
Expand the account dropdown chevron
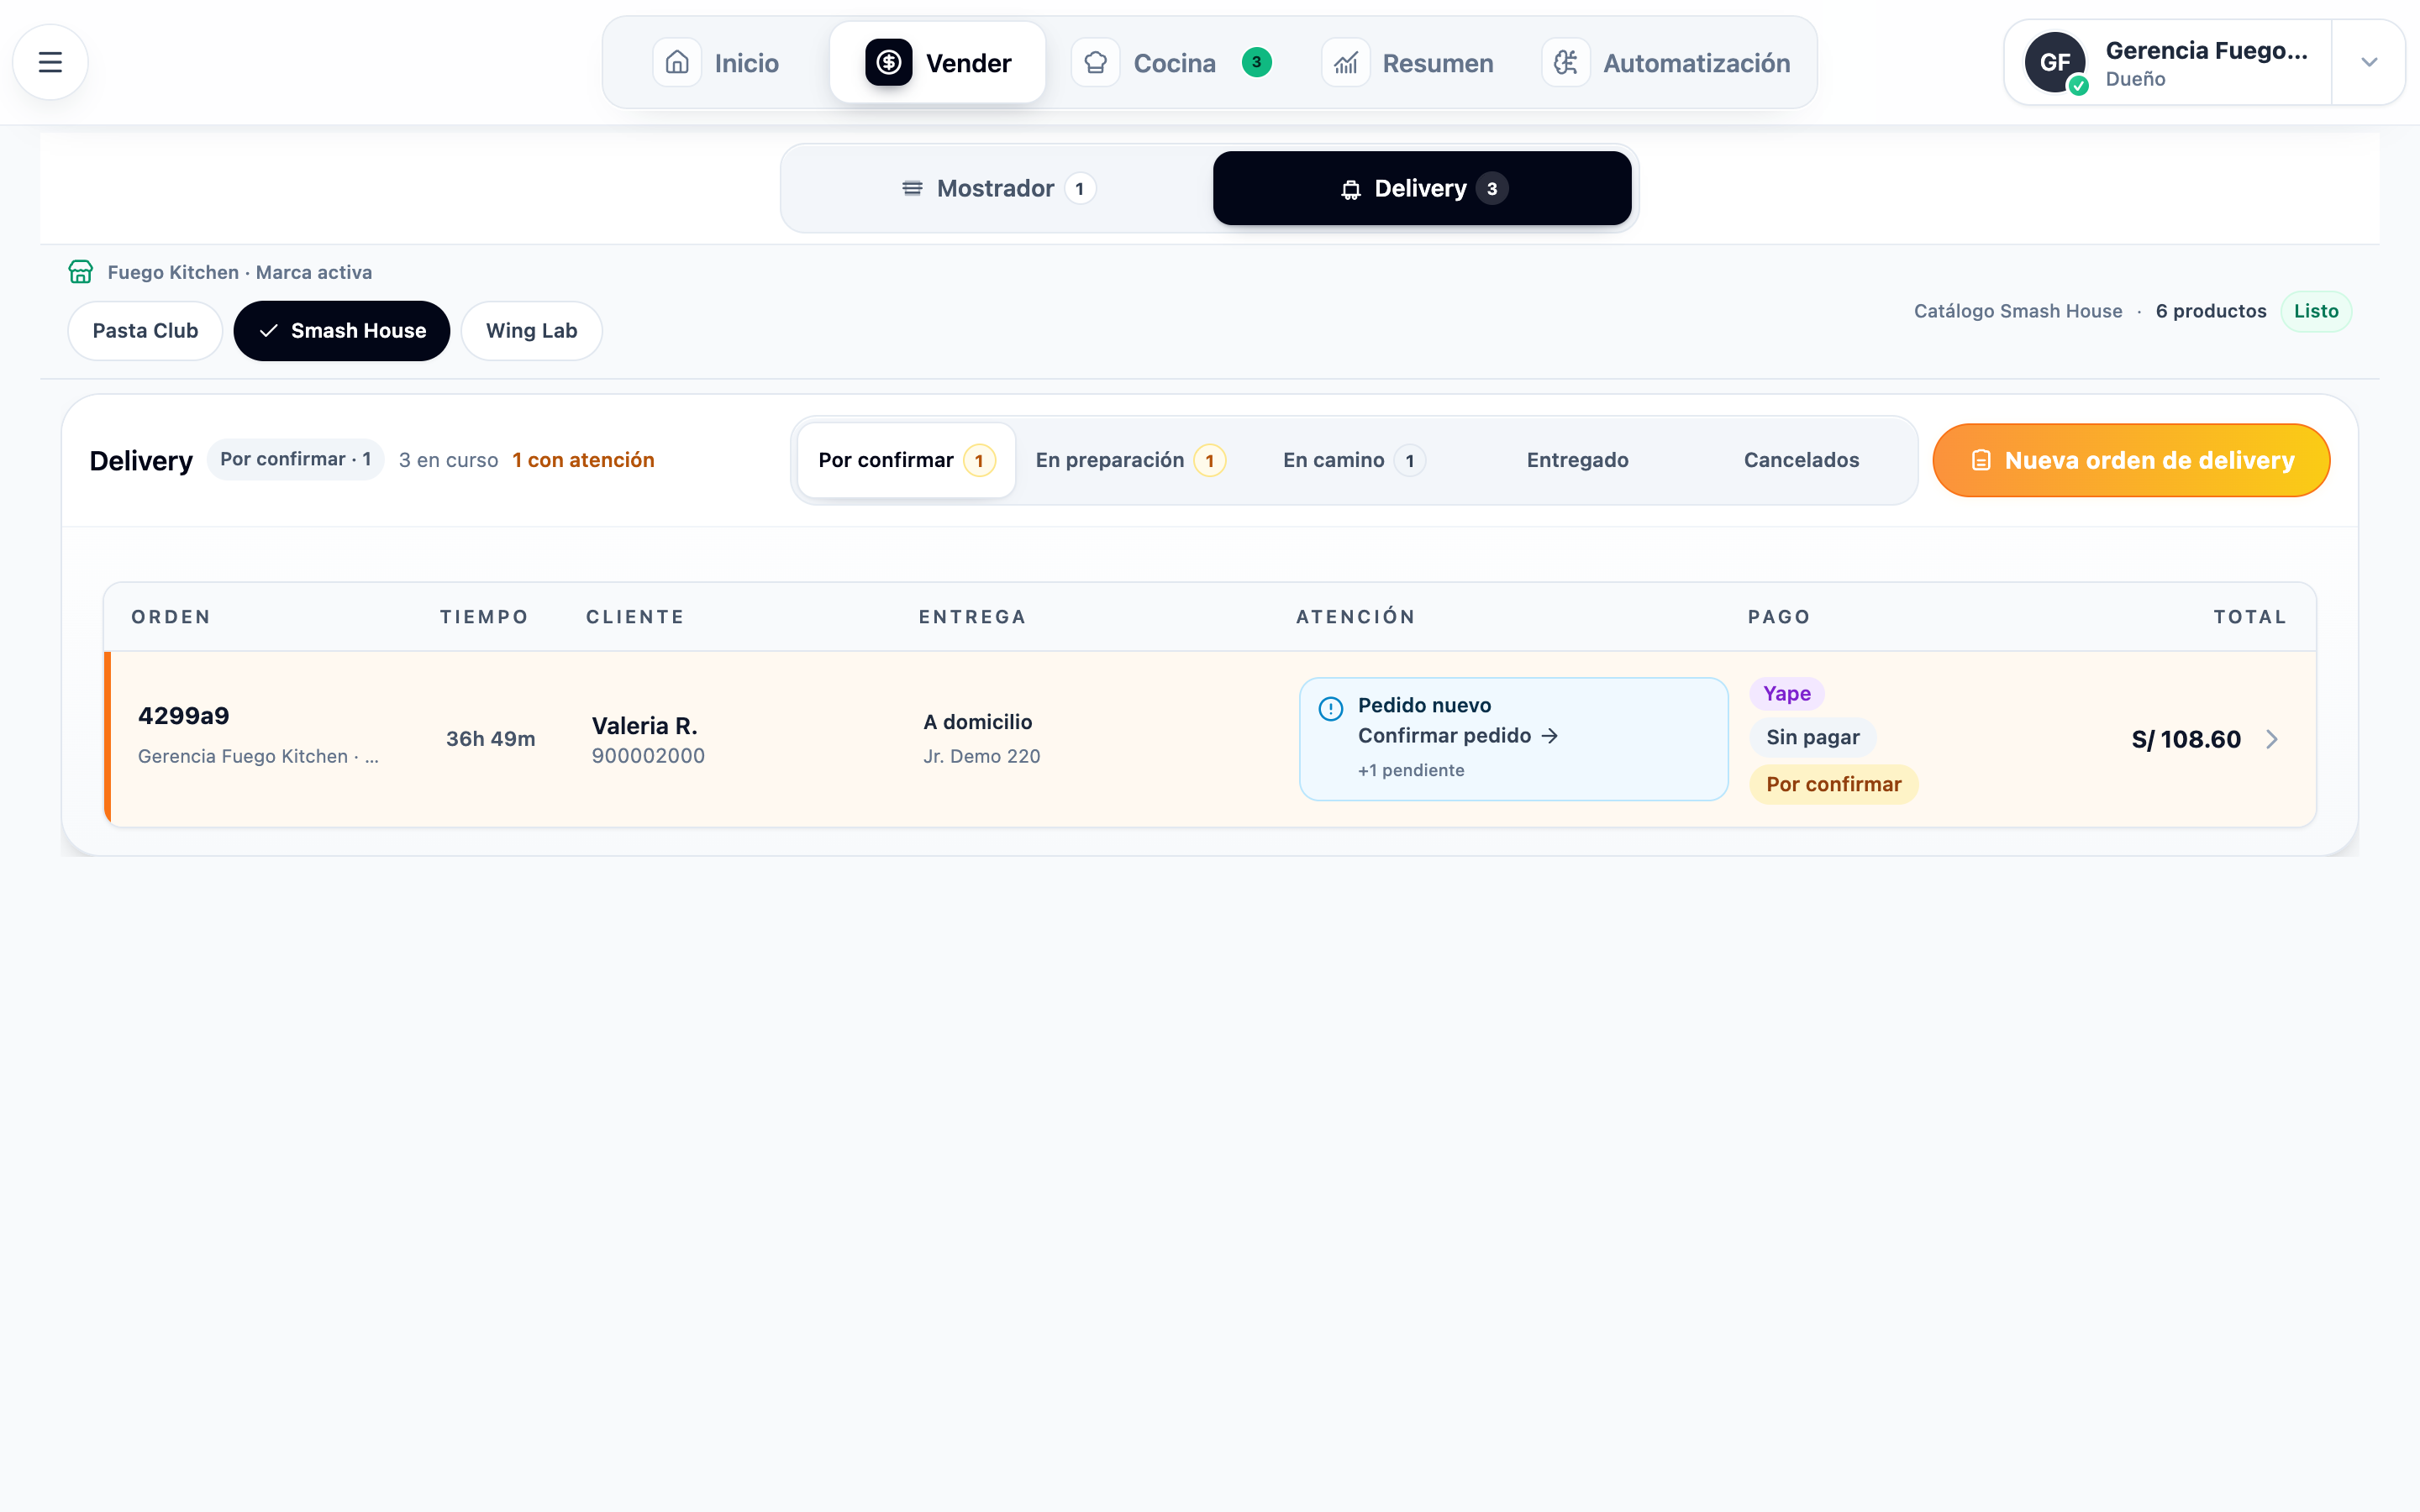click(2368, 62)
